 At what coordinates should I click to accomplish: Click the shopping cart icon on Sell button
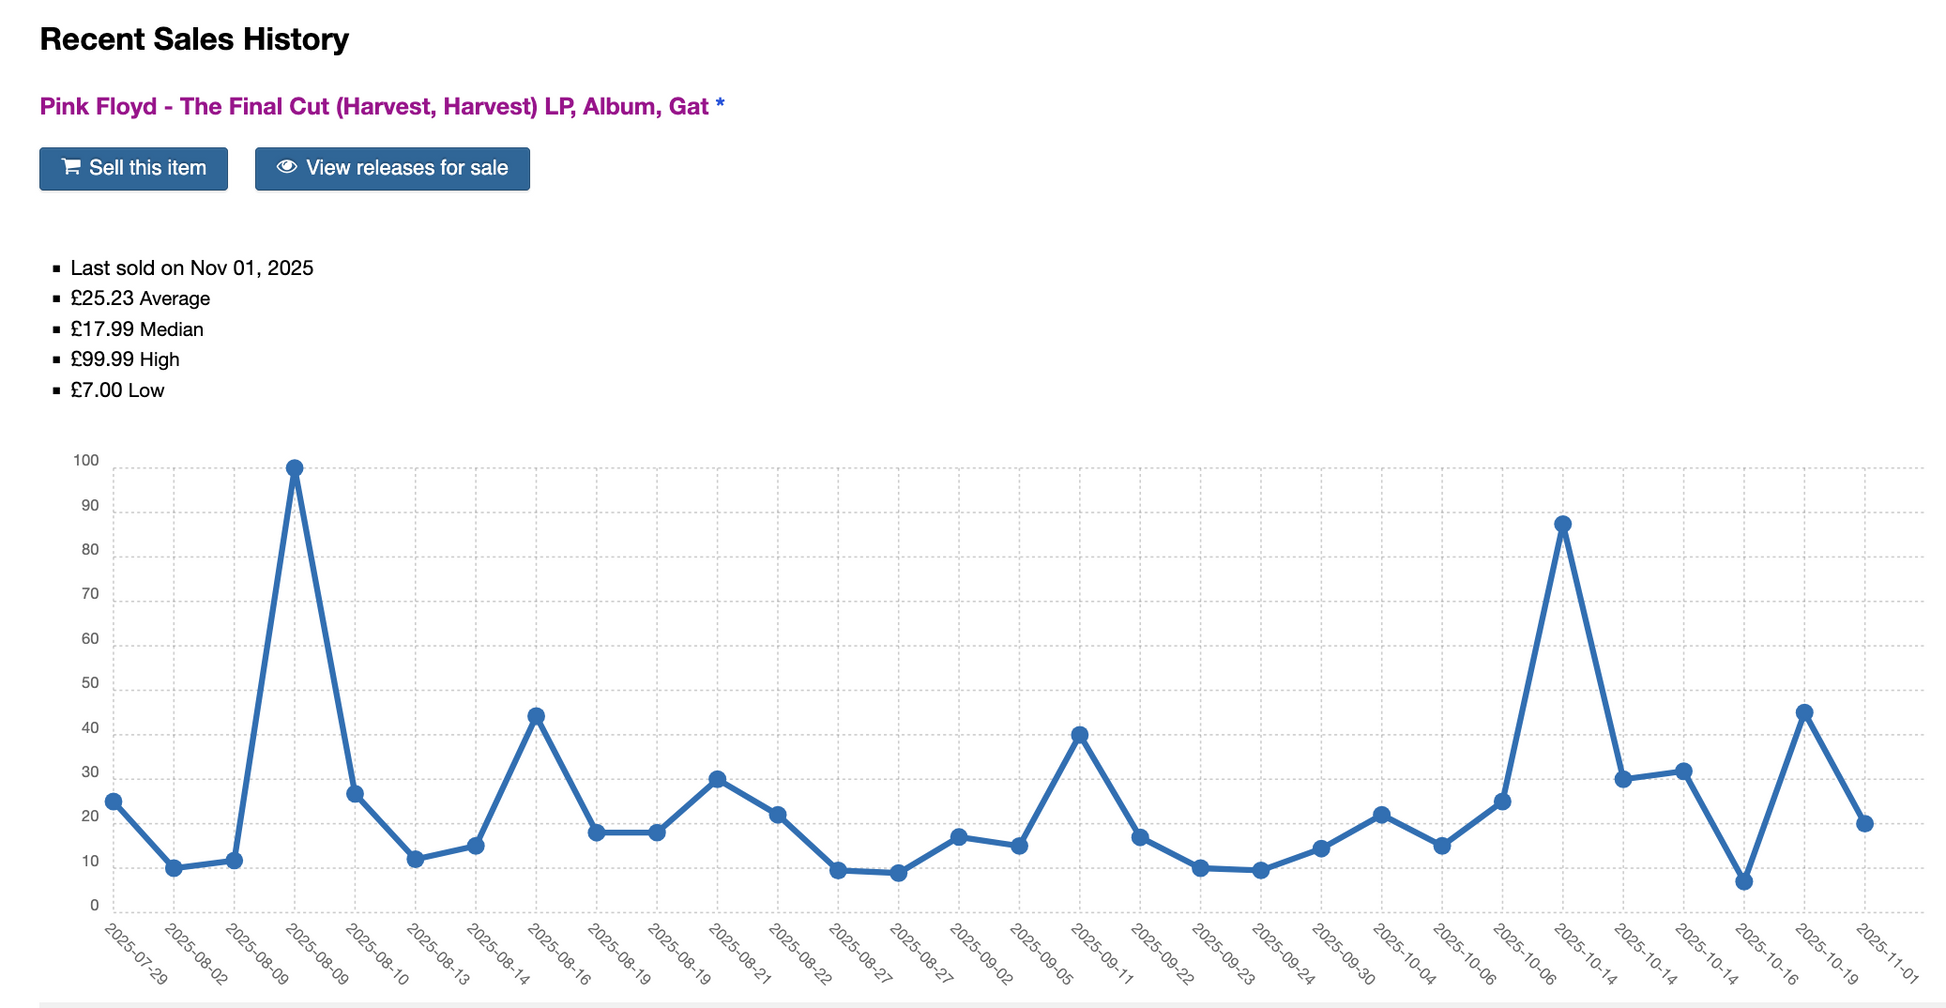click(71, 167)
